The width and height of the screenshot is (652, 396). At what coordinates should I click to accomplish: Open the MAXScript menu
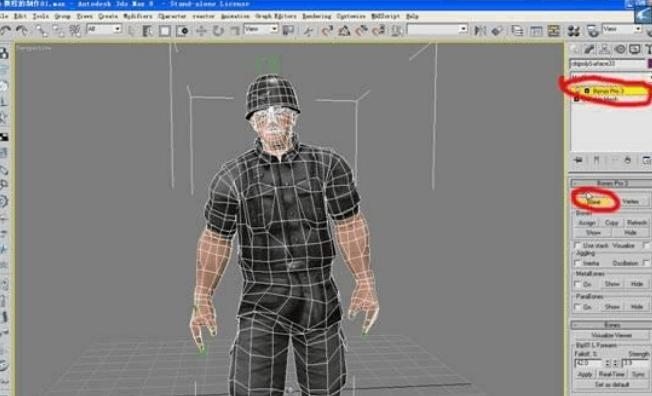pos(385,16)
